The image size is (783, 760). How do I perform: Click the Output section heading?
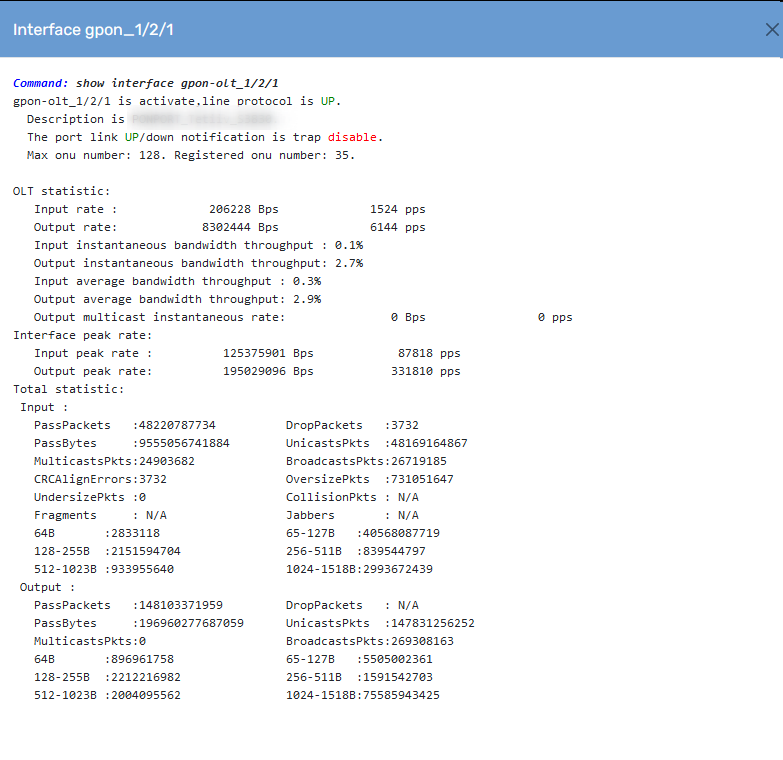[47, 587]
